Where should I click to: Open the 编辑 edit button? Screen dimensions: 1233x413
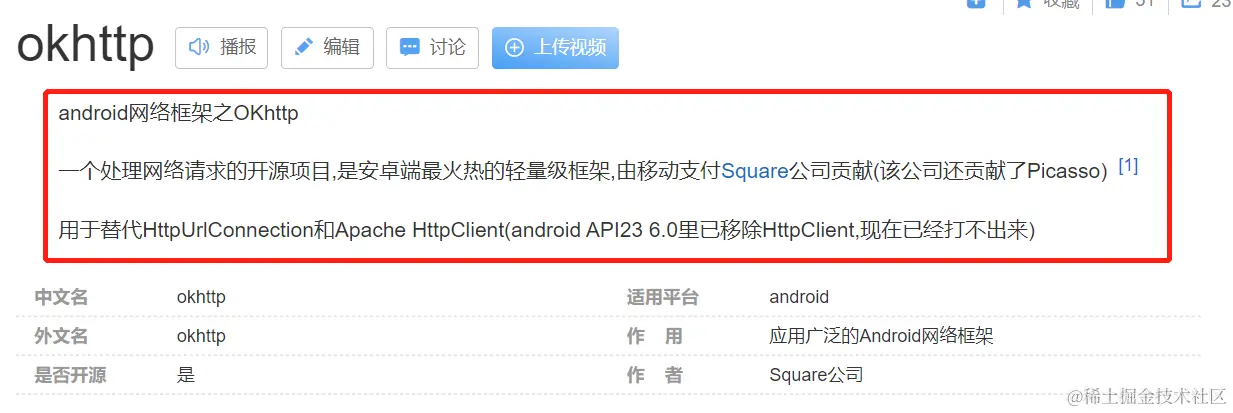pos(327,47)
